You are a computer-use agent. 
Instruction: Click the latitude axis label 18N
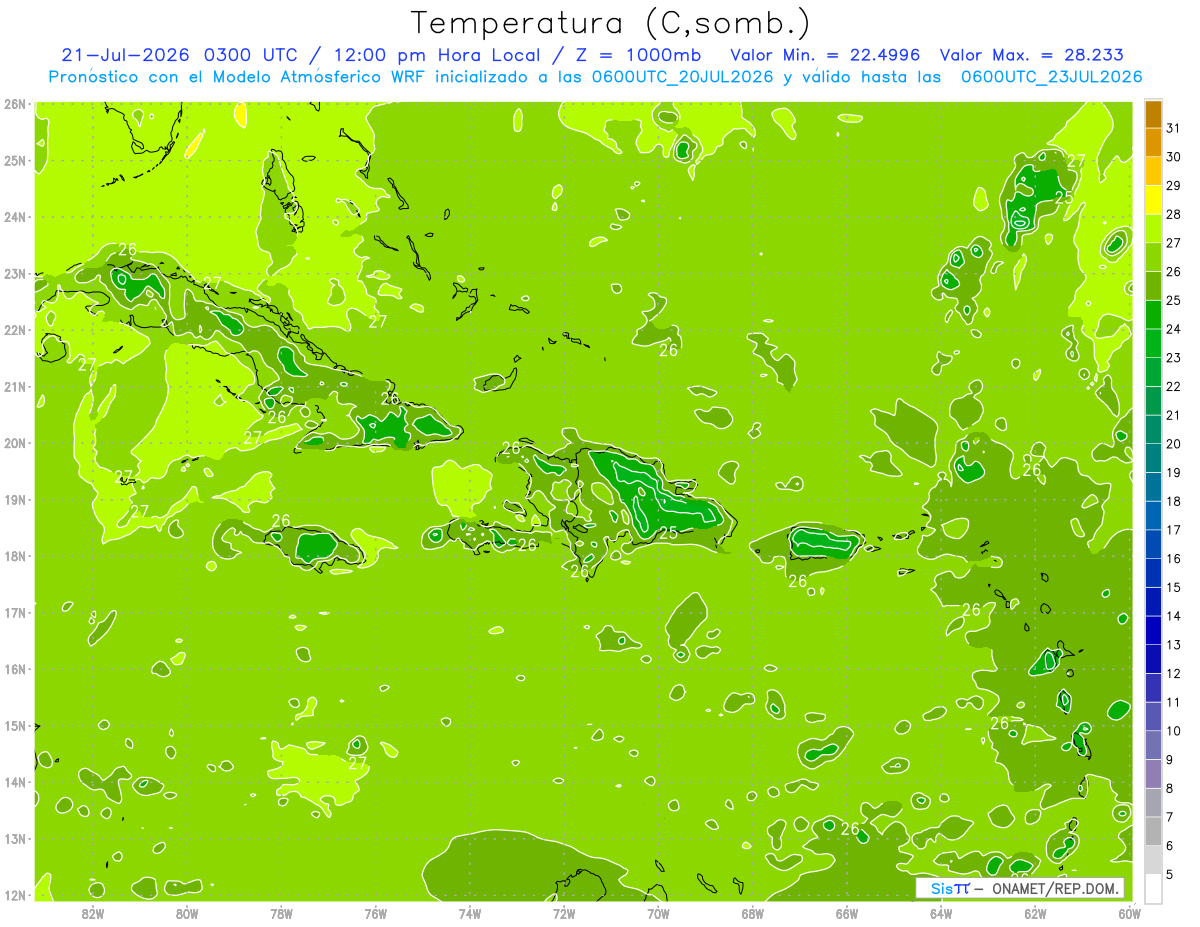pyautogui.click(x=15, y=556)
